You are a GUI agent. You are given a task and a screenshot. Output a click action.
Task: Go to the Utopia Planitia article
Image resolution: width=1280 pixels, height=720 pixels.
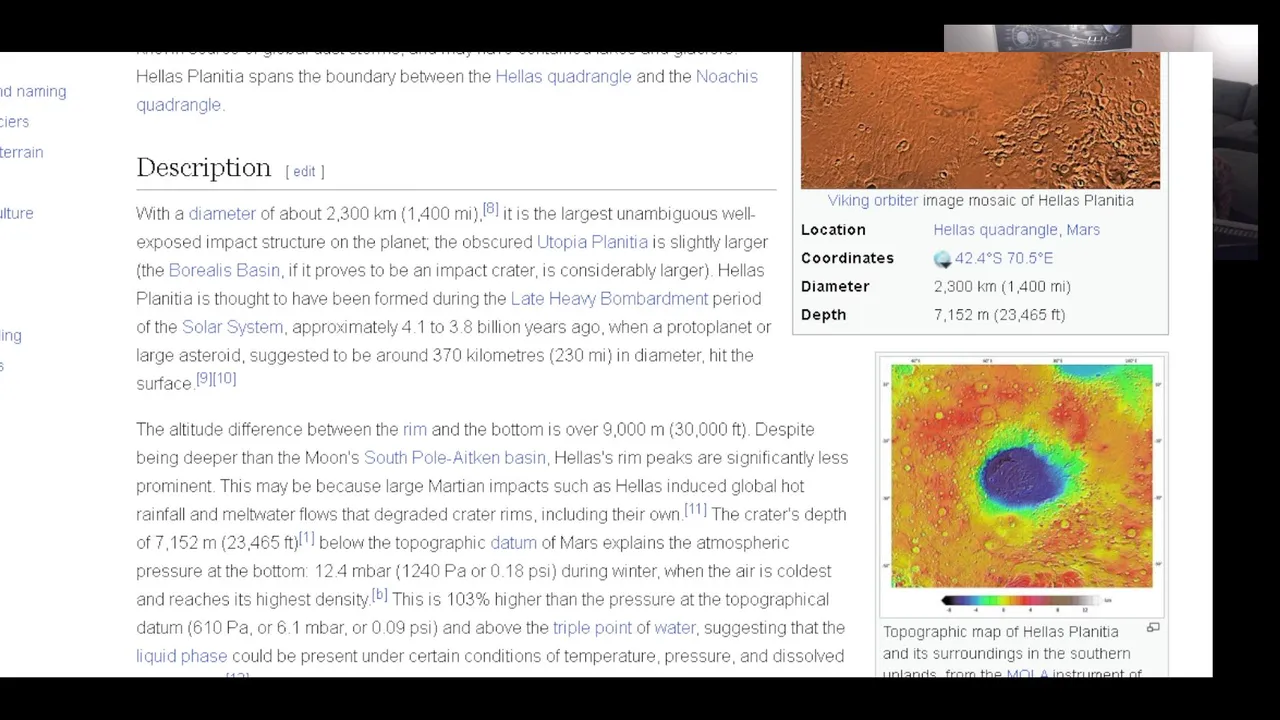592,242
